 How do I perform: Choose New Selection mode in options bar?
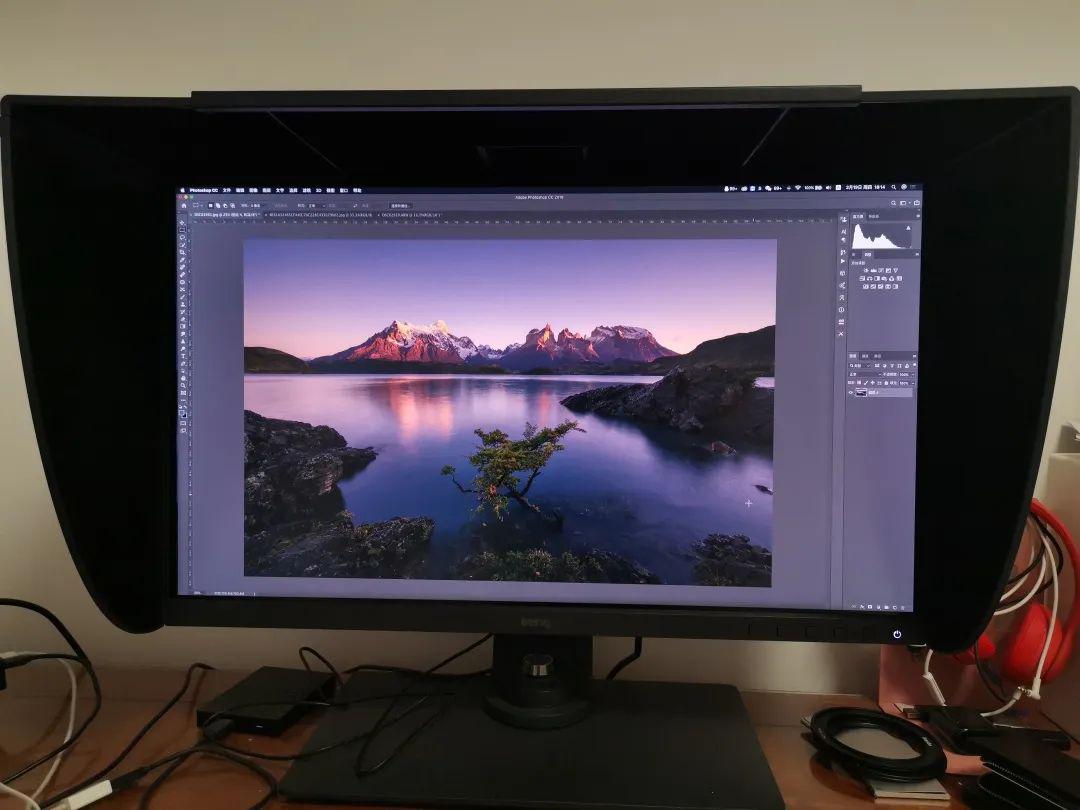[211, 206]
